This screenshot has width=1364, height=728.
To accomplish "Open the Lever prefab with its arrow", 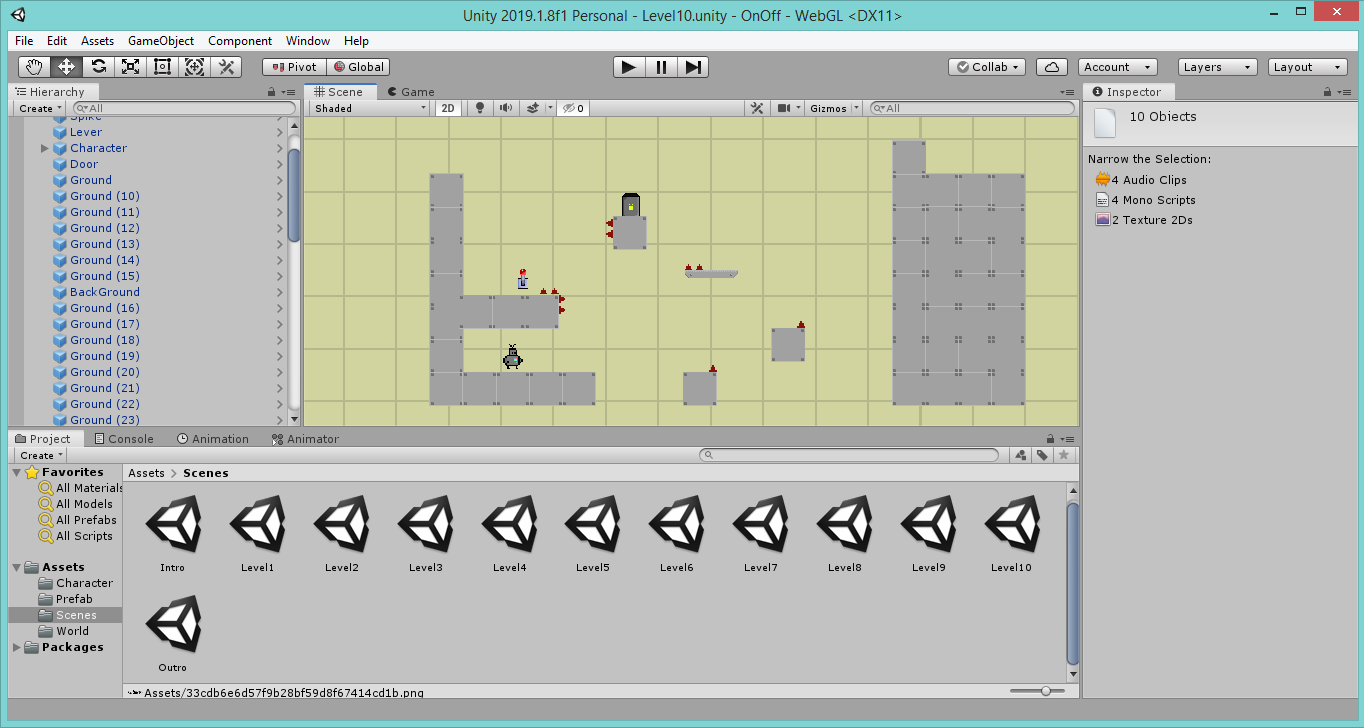I will point(280,132).
